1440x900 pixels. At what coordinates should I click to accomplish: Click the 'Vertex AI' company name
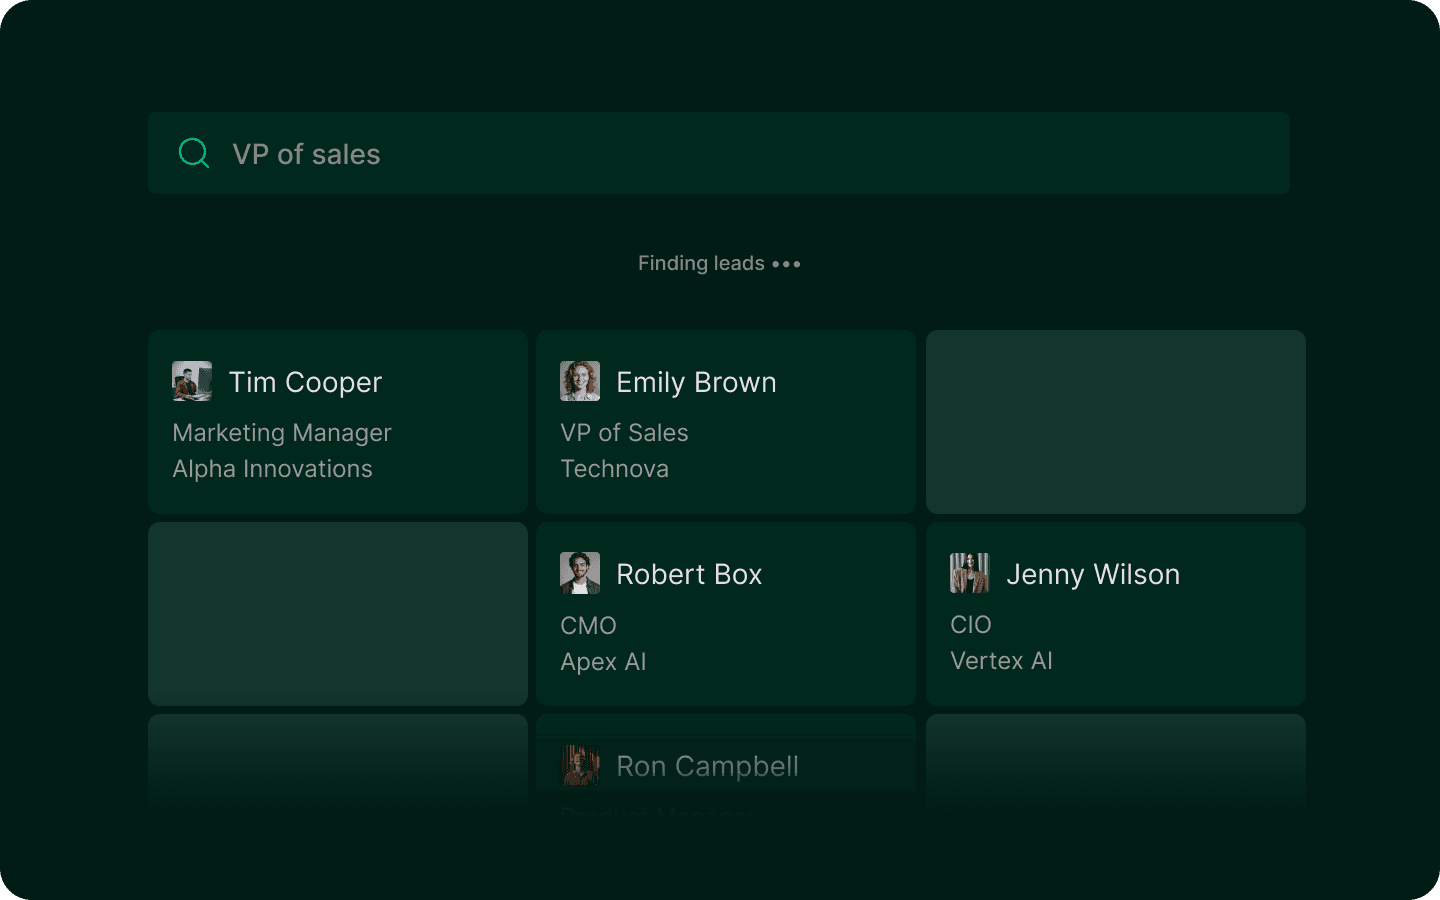point(1001,661)
